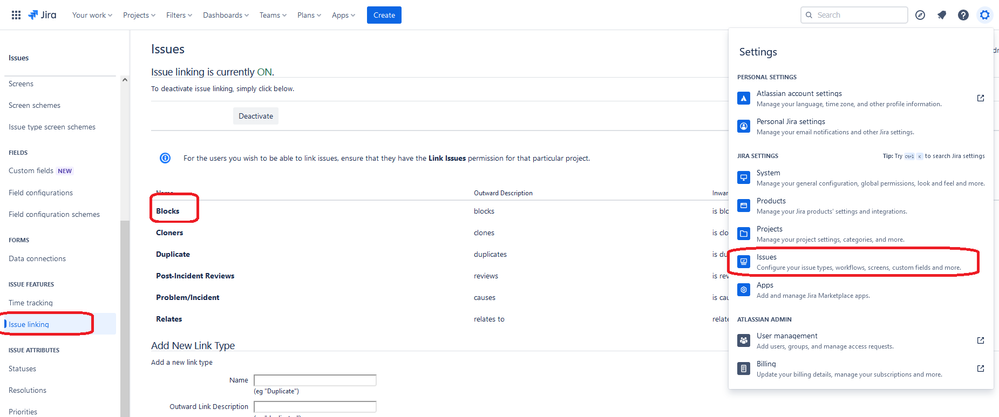Image resolution: width=999 pixels, height=417 pixels.
Task: Open the Dashboards dropdown
Action: point(226,15)
